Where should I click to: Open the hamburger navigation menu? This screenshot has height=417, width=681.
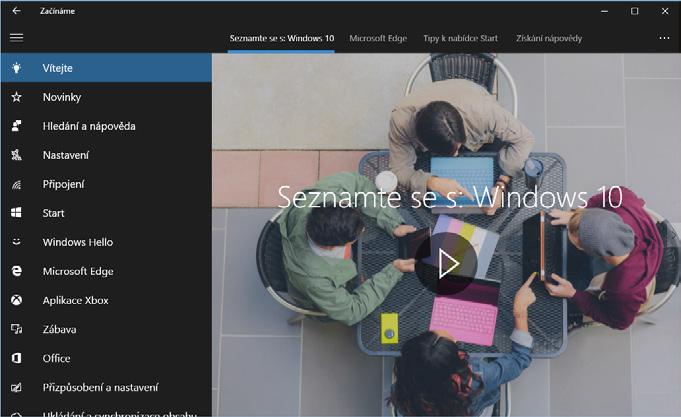(17, 38)
